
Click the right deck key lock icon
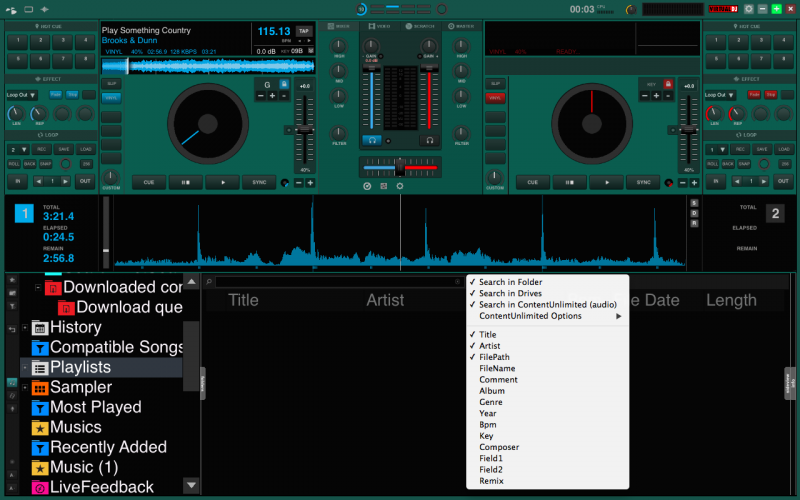coord(670,84)
